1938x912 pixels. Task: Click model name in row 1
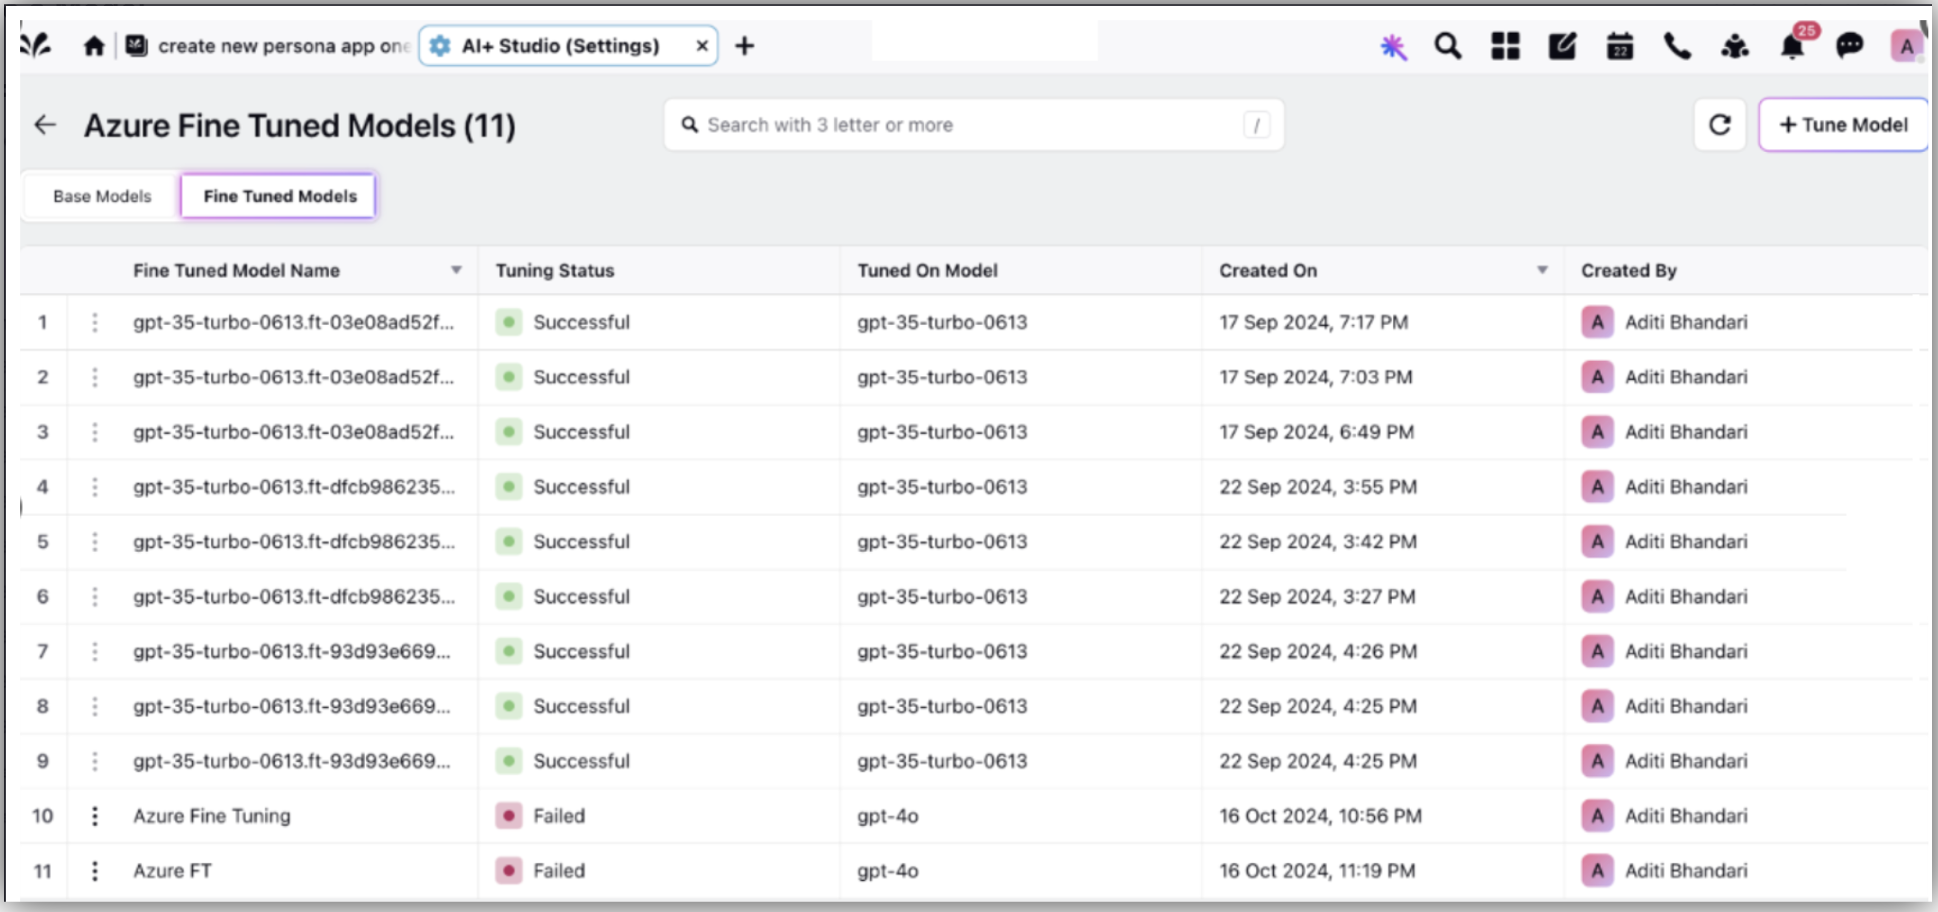pos(293,322)
